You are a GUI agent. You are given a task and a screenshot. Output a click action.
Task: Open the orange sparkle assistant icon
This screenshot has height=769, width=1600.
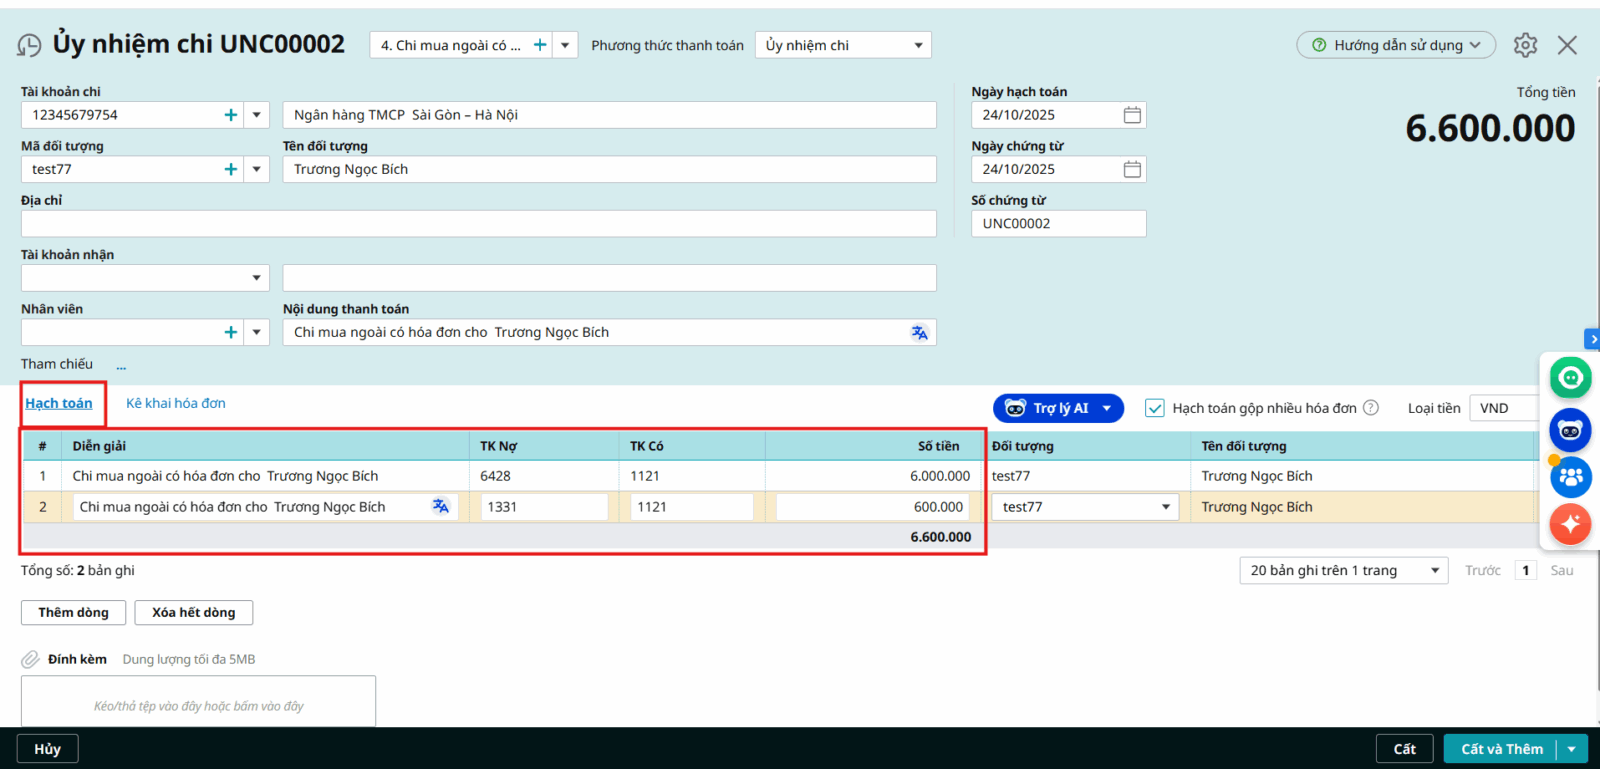click(1570, 523)
